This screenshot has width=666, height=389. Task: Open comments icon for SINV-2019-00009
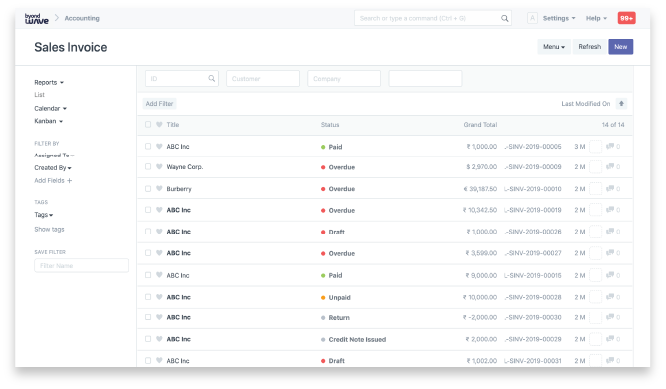point(610,166)
